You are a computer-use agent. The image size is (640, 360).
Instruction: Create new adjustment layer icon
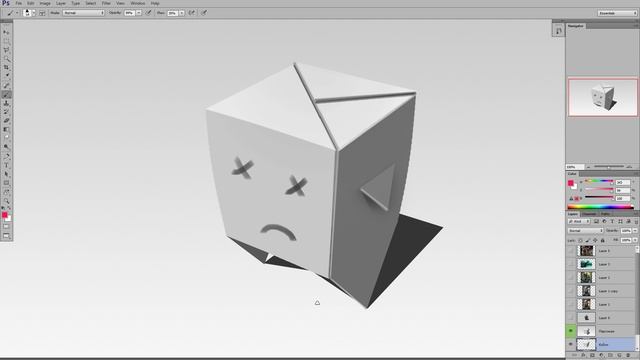tap(601, 355)
